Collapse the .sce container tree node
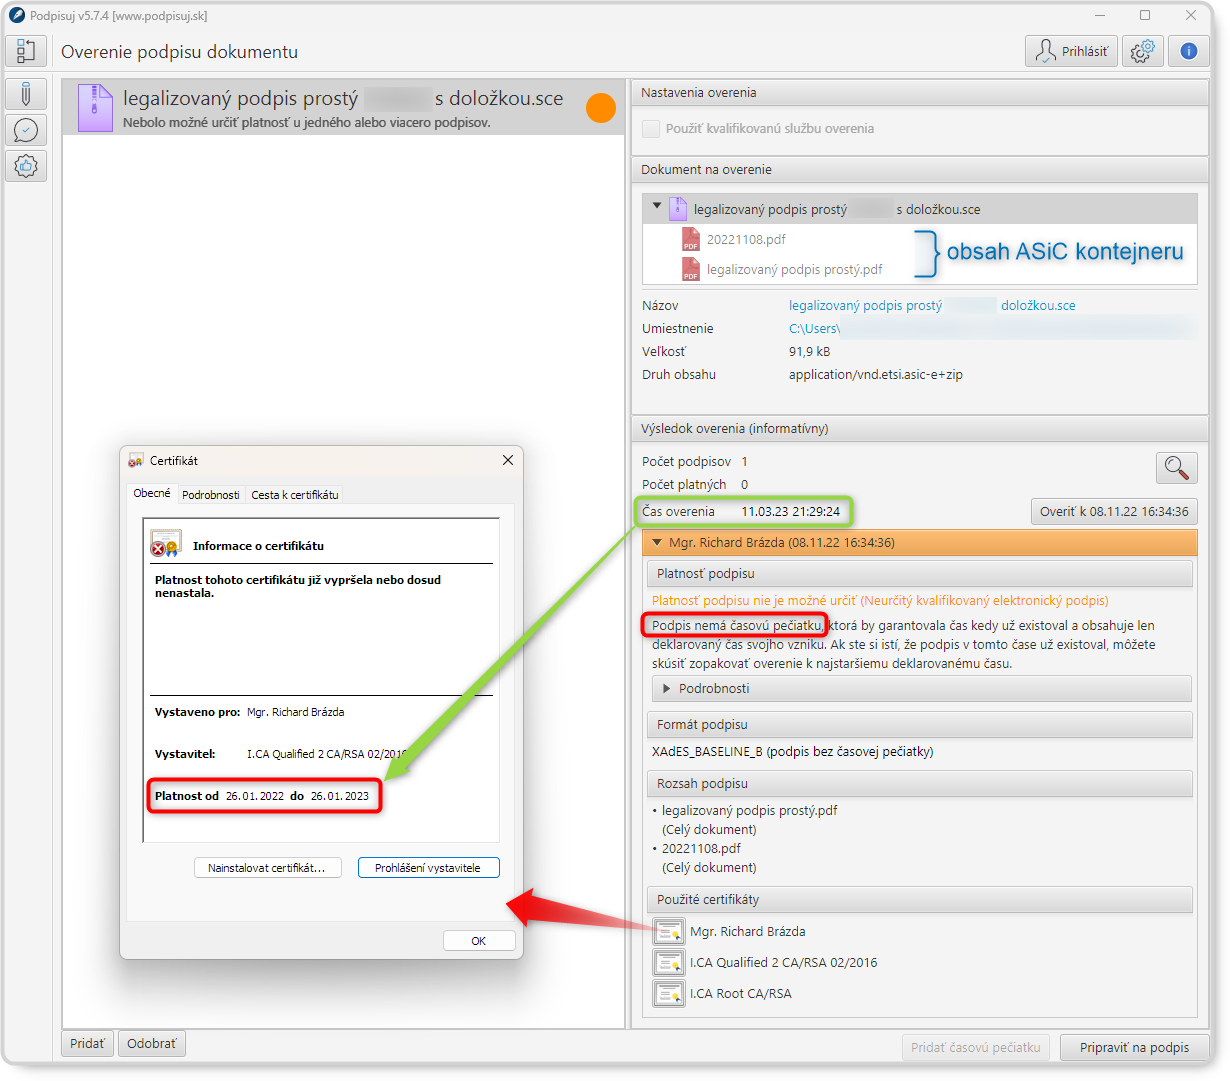 (x=657, y=207)
